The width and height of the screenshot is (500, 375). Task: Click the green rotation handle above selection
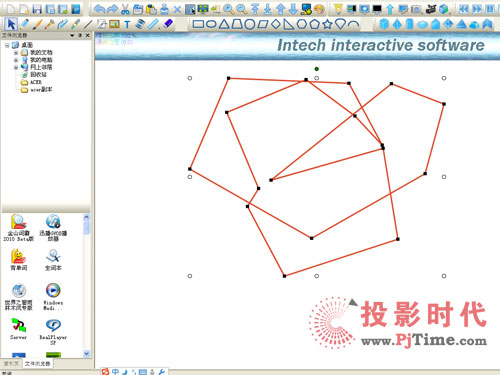coord(317,69)
